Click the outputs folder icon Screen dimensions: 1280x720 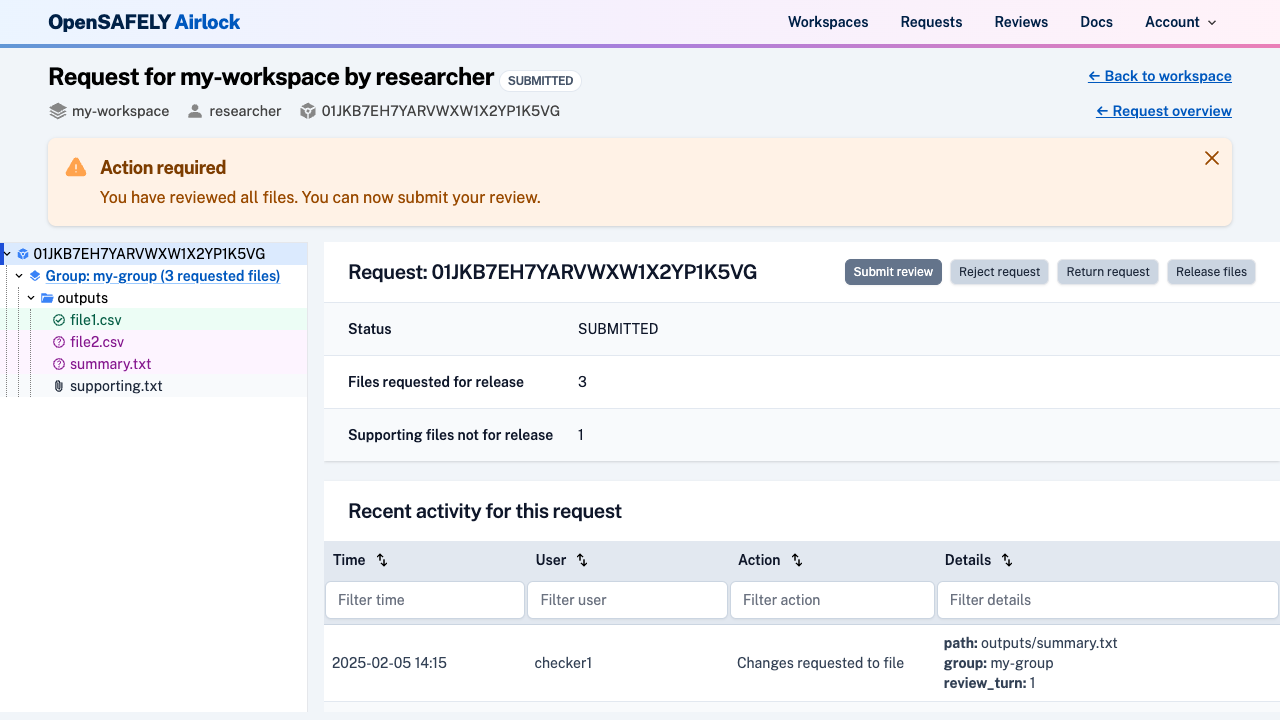pos(47,298)
